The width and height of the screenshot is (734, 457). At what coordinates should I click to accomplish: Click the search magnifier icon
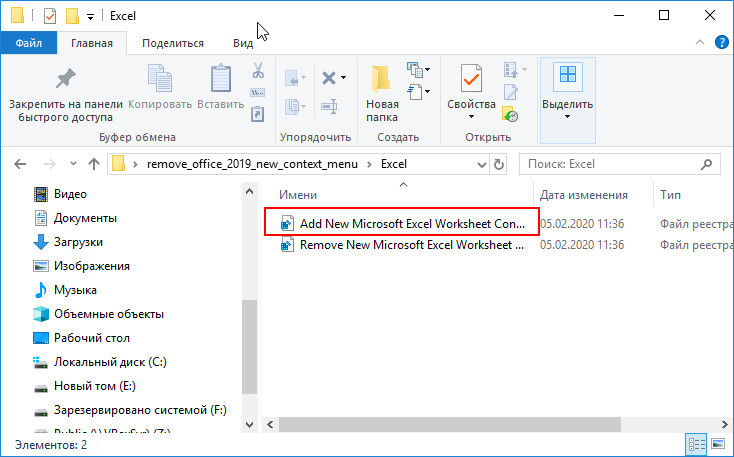click(706, 164)
